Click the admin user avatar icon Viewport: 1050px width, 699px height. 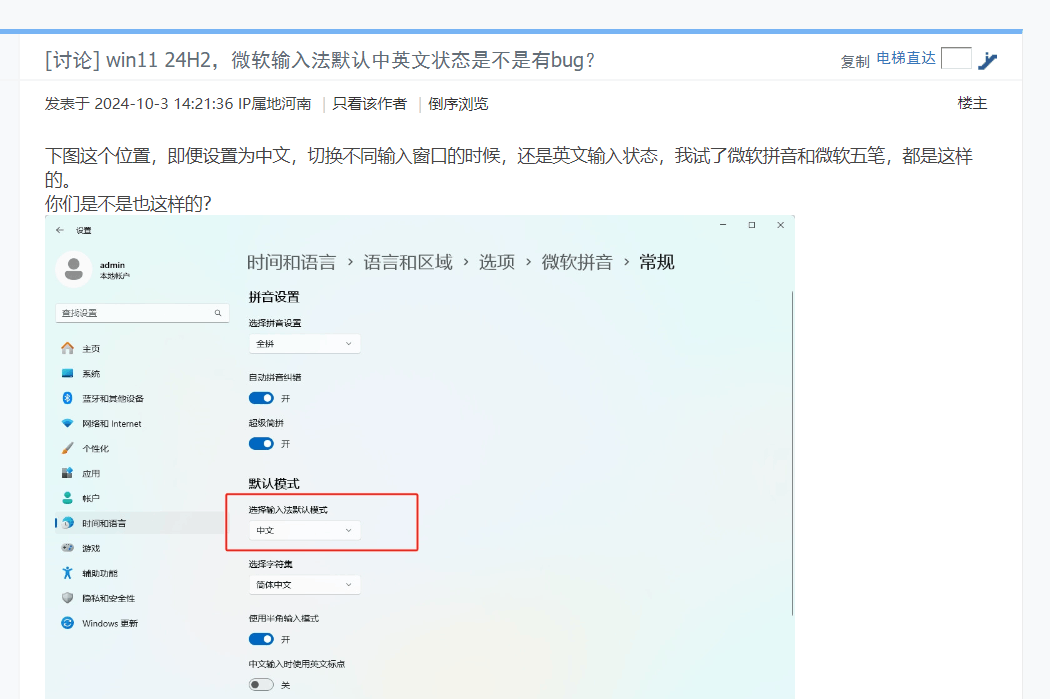74,269
